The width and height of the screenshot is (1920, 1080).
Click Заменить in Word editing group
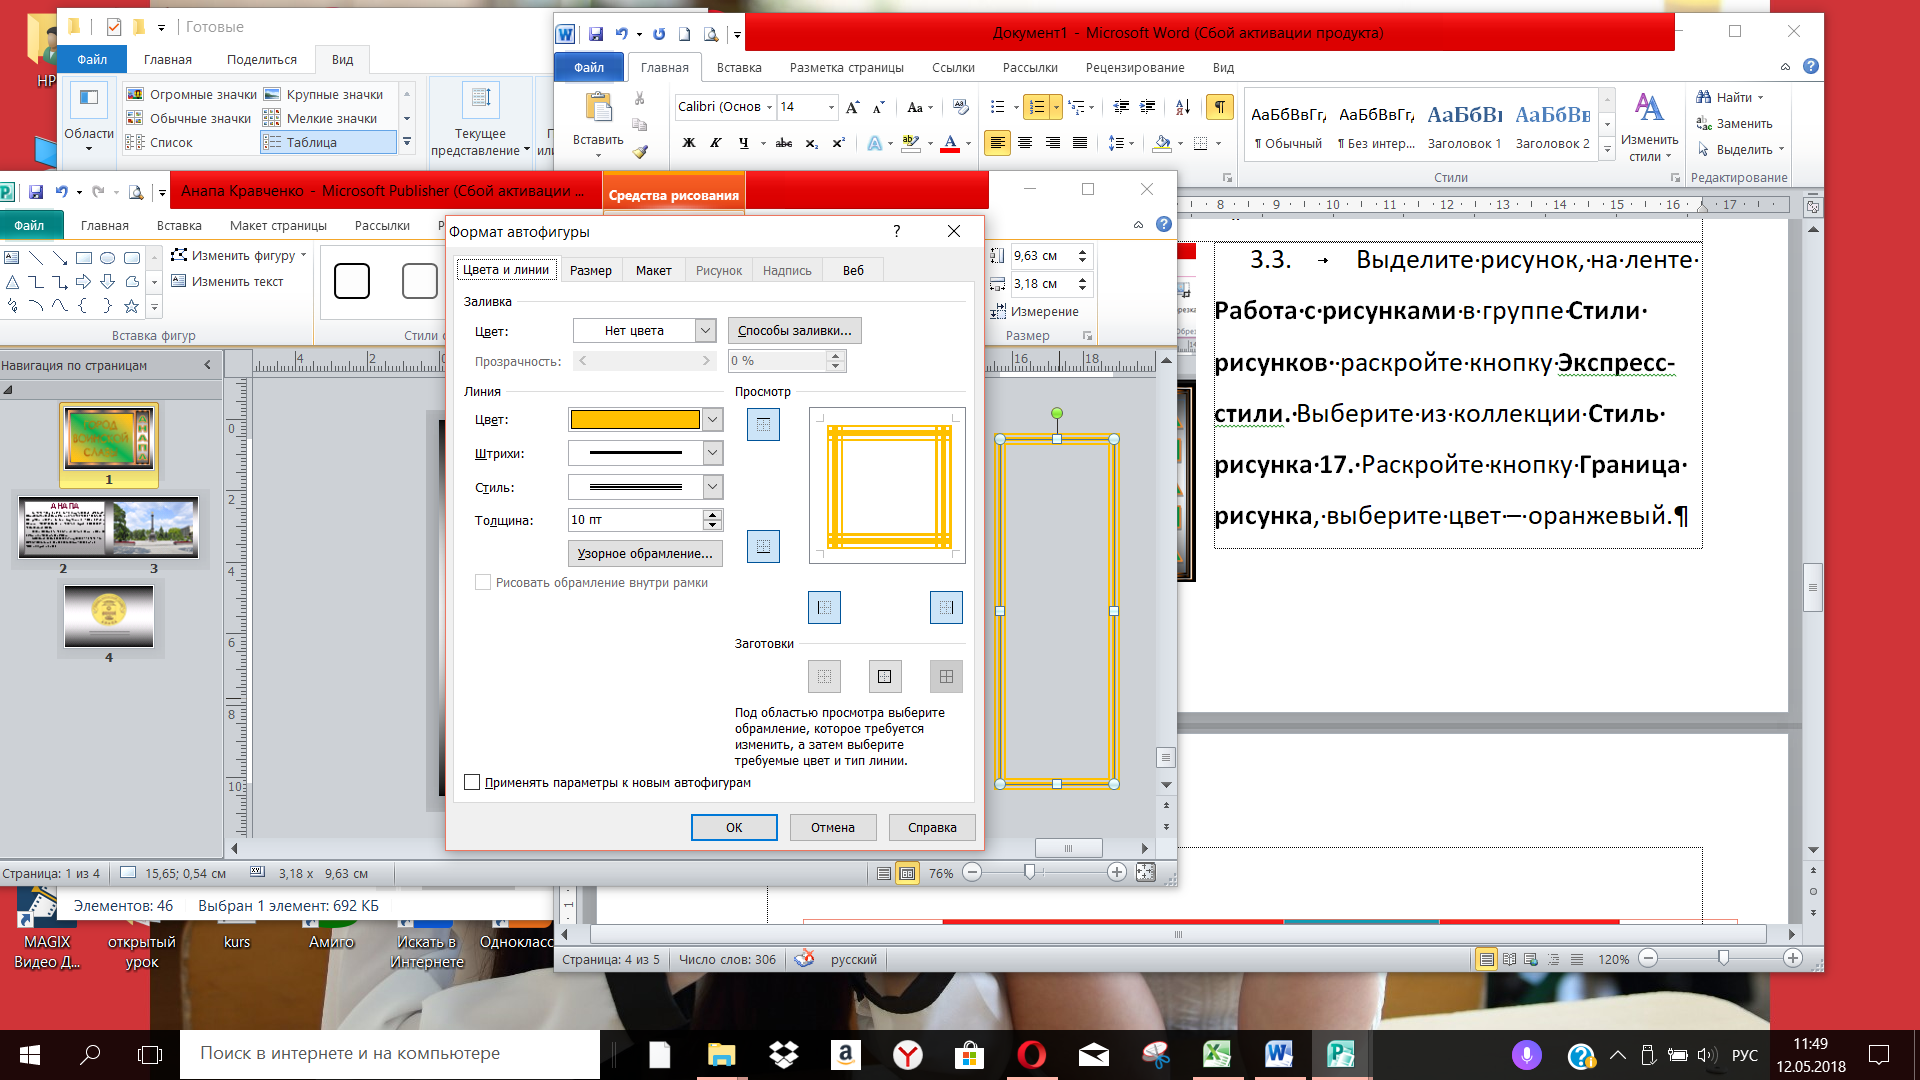(x=1735, y=123)
